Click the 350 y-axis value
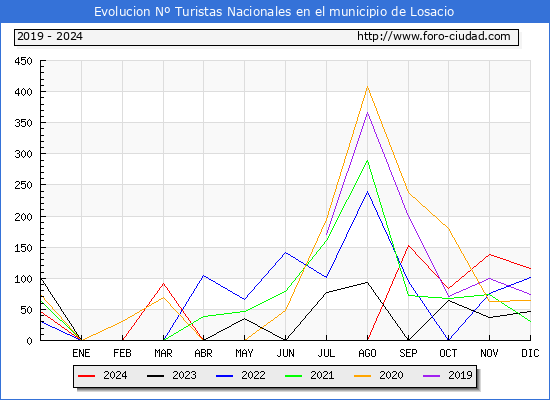The width and height of the screenshot is (550, 400). [24, 123]
